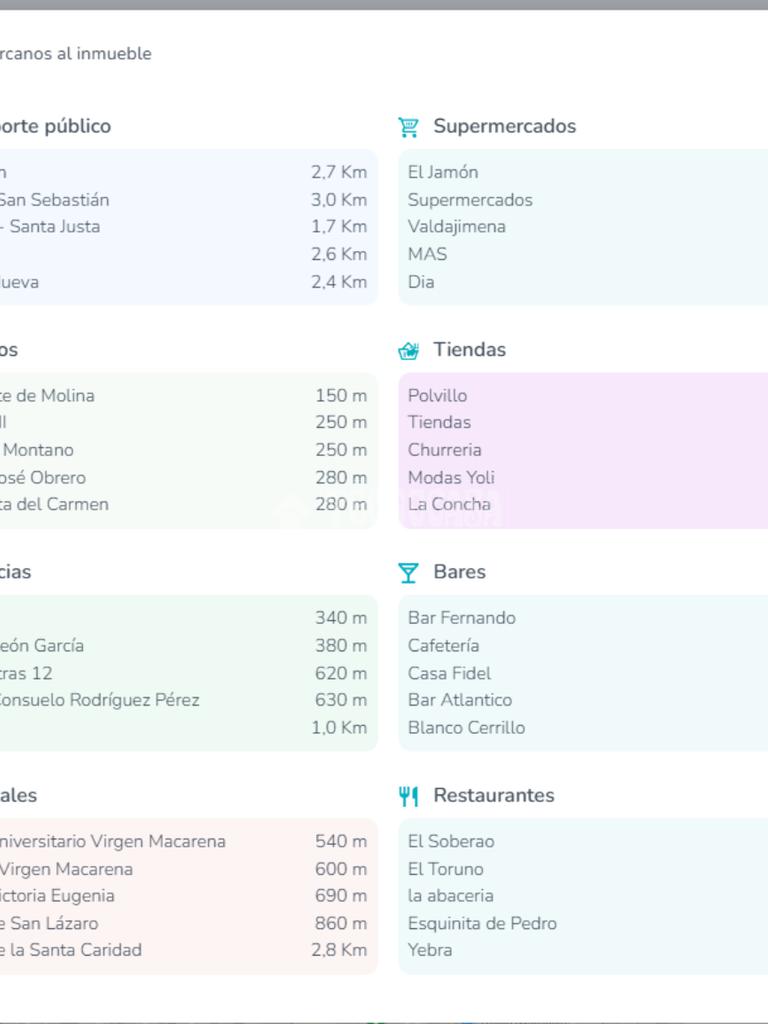The image size is (768, 1024).
Task: Select Yebra in the Restaurantes list
Action: [430, 950]
